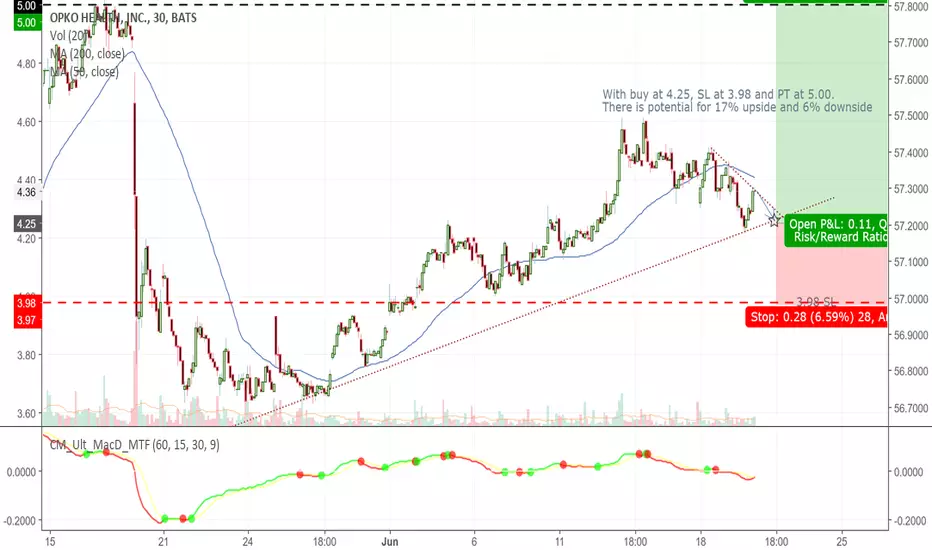
Task: Select the Stop: 0.28 (6.59%) red box
Action: (x=816, y=317)
